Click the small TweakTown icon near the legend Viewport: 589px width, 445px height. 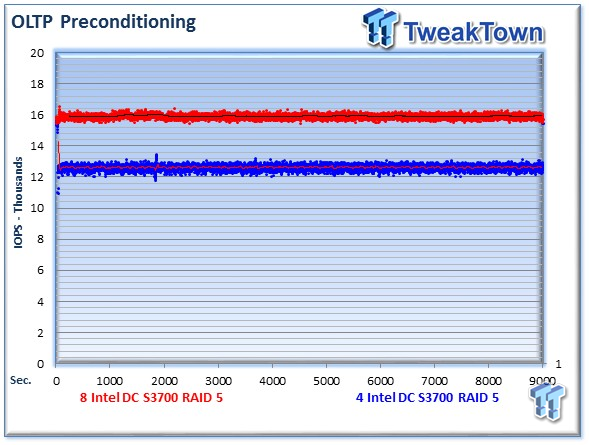click(547, 401)
